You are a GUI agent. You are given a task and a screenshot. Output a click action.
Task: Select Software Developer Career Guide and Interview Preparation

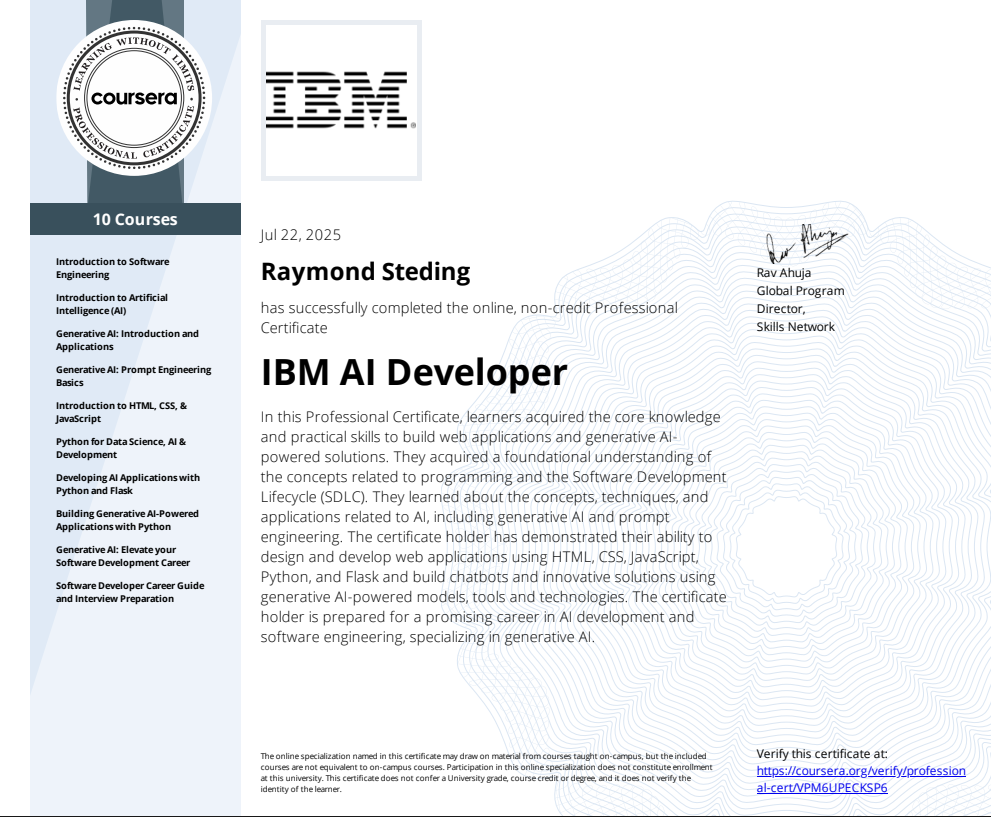pos(132,591)
